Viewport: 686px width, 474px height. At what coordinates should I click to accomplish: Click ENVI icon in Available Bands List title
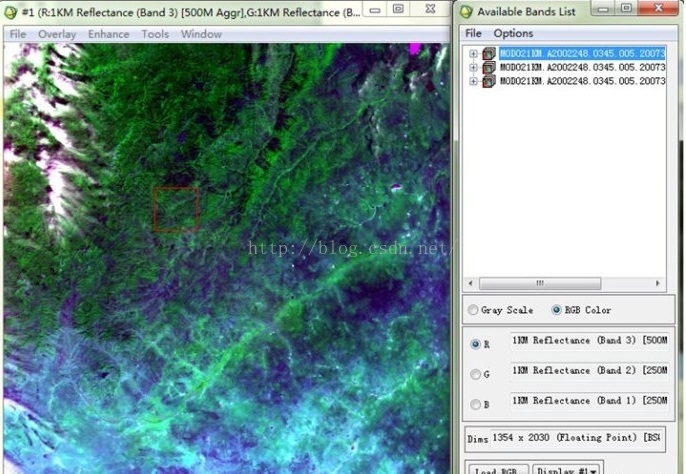[x=466, y=12]
